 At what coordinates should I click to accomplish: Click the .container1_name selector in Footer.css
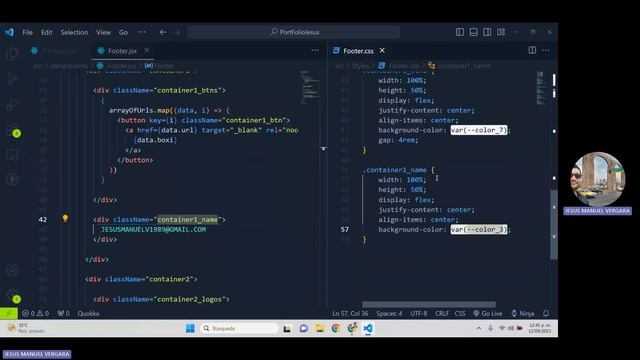click(394, 170)
